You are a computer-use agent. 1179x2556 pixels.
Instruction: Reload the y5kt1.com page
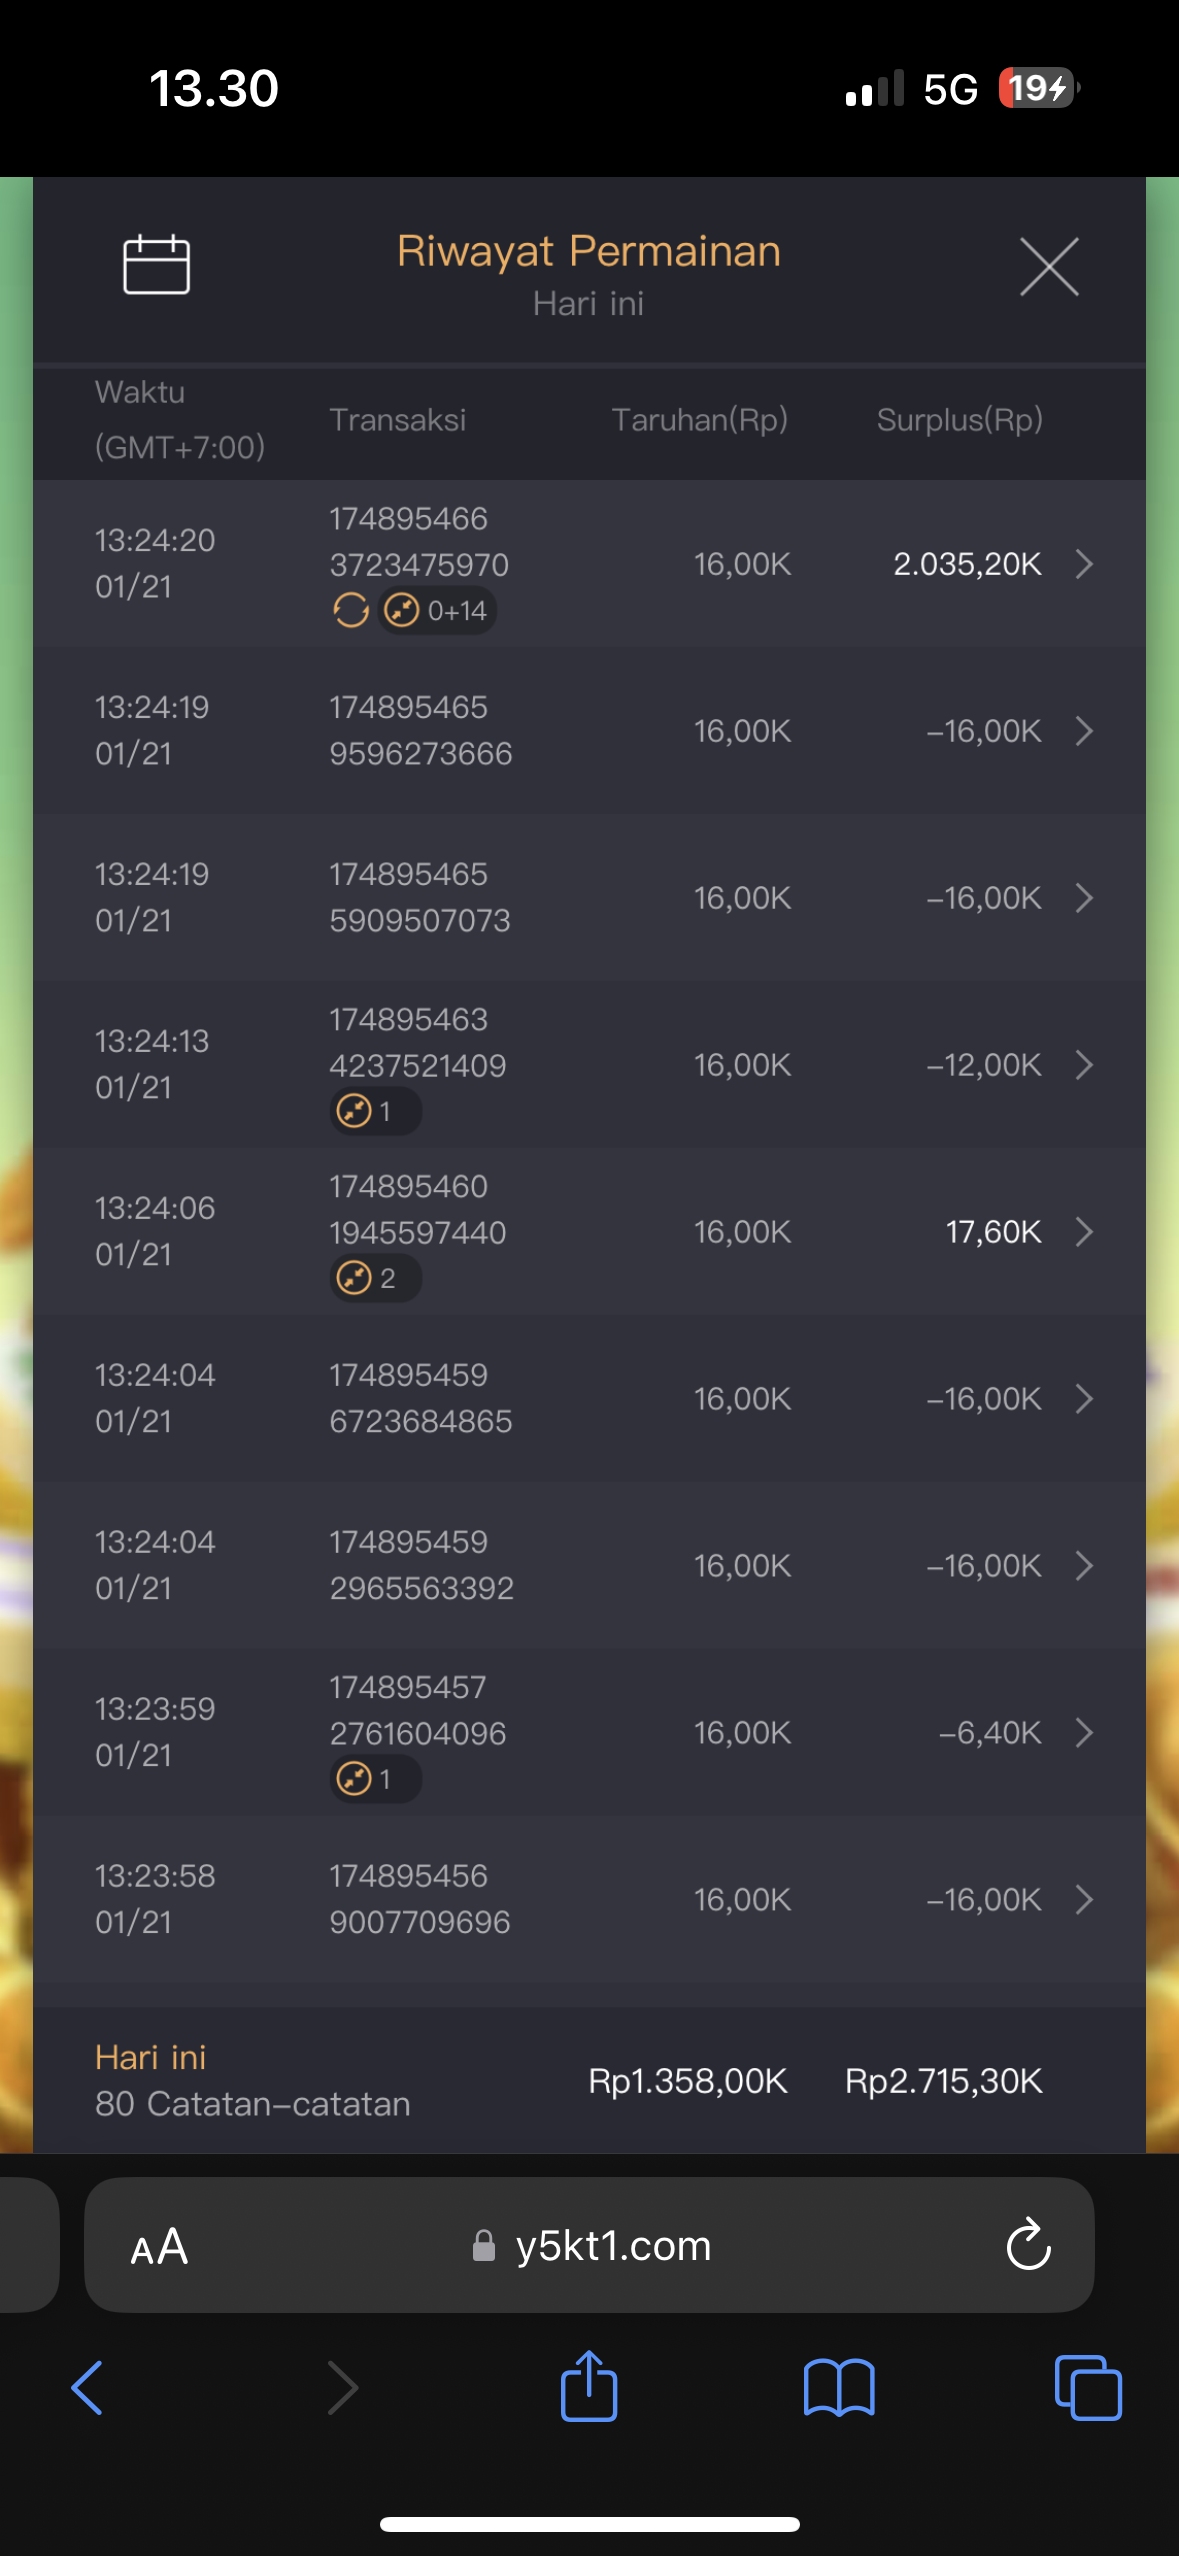[1027, 2245]
